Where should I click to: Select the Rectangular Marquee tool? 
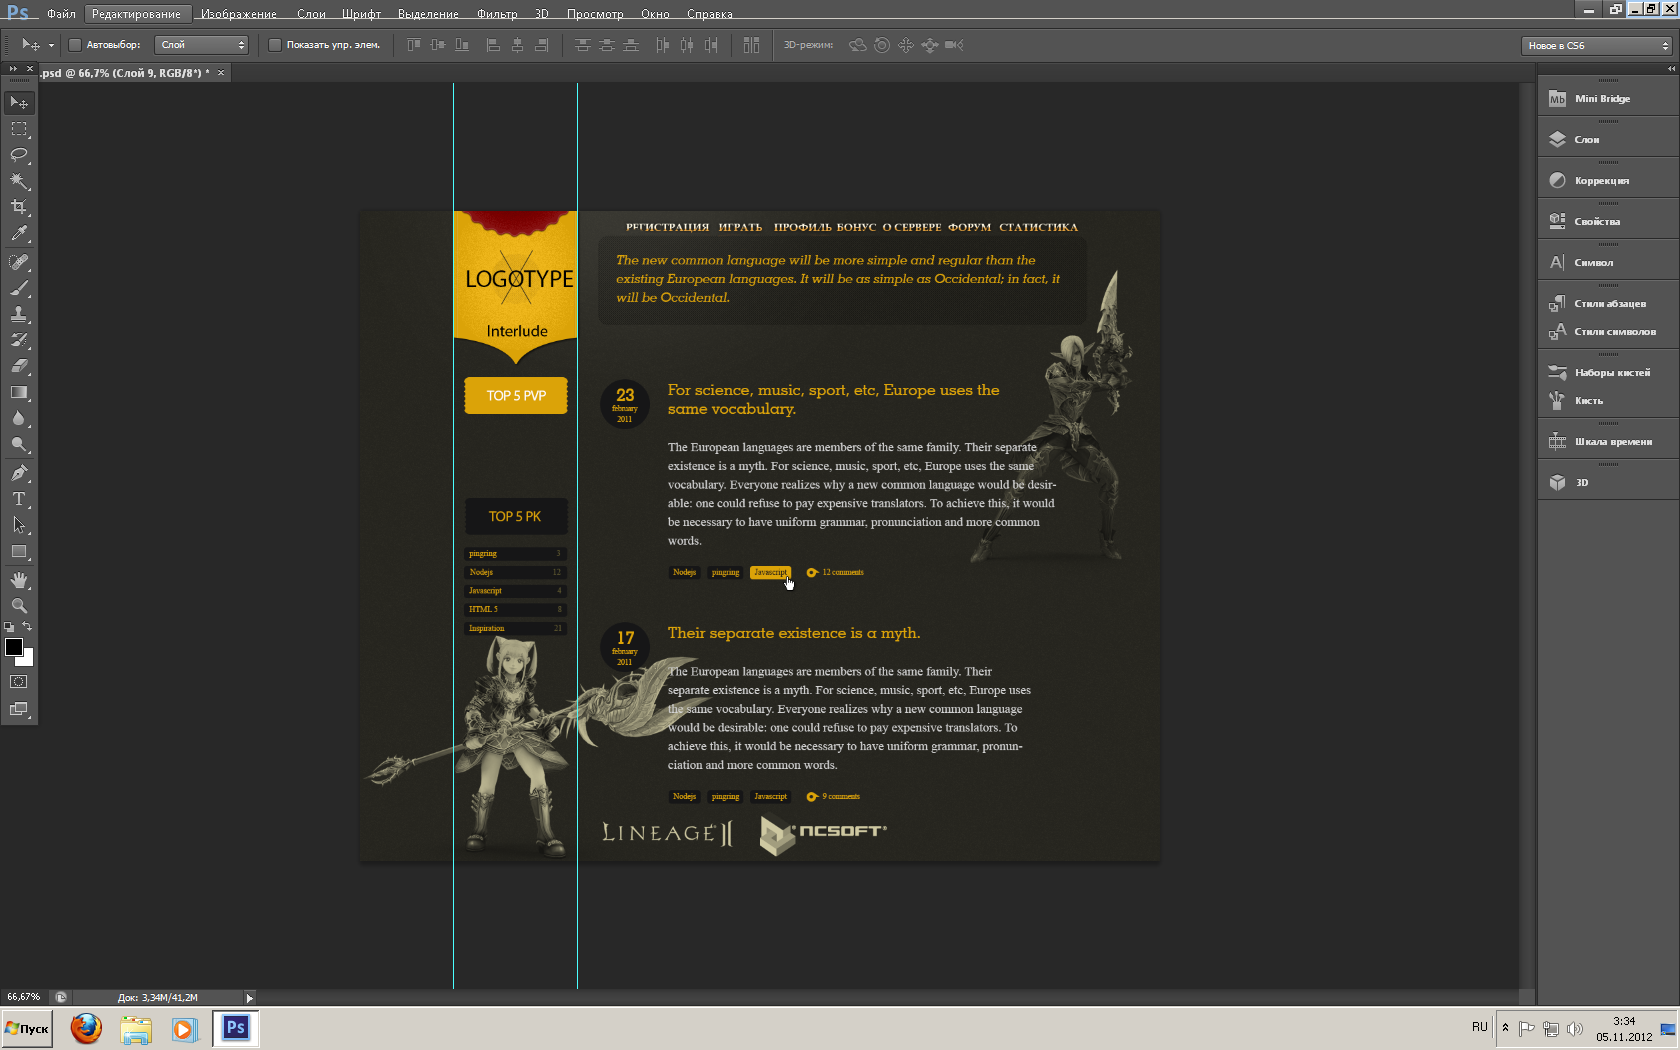19,129
